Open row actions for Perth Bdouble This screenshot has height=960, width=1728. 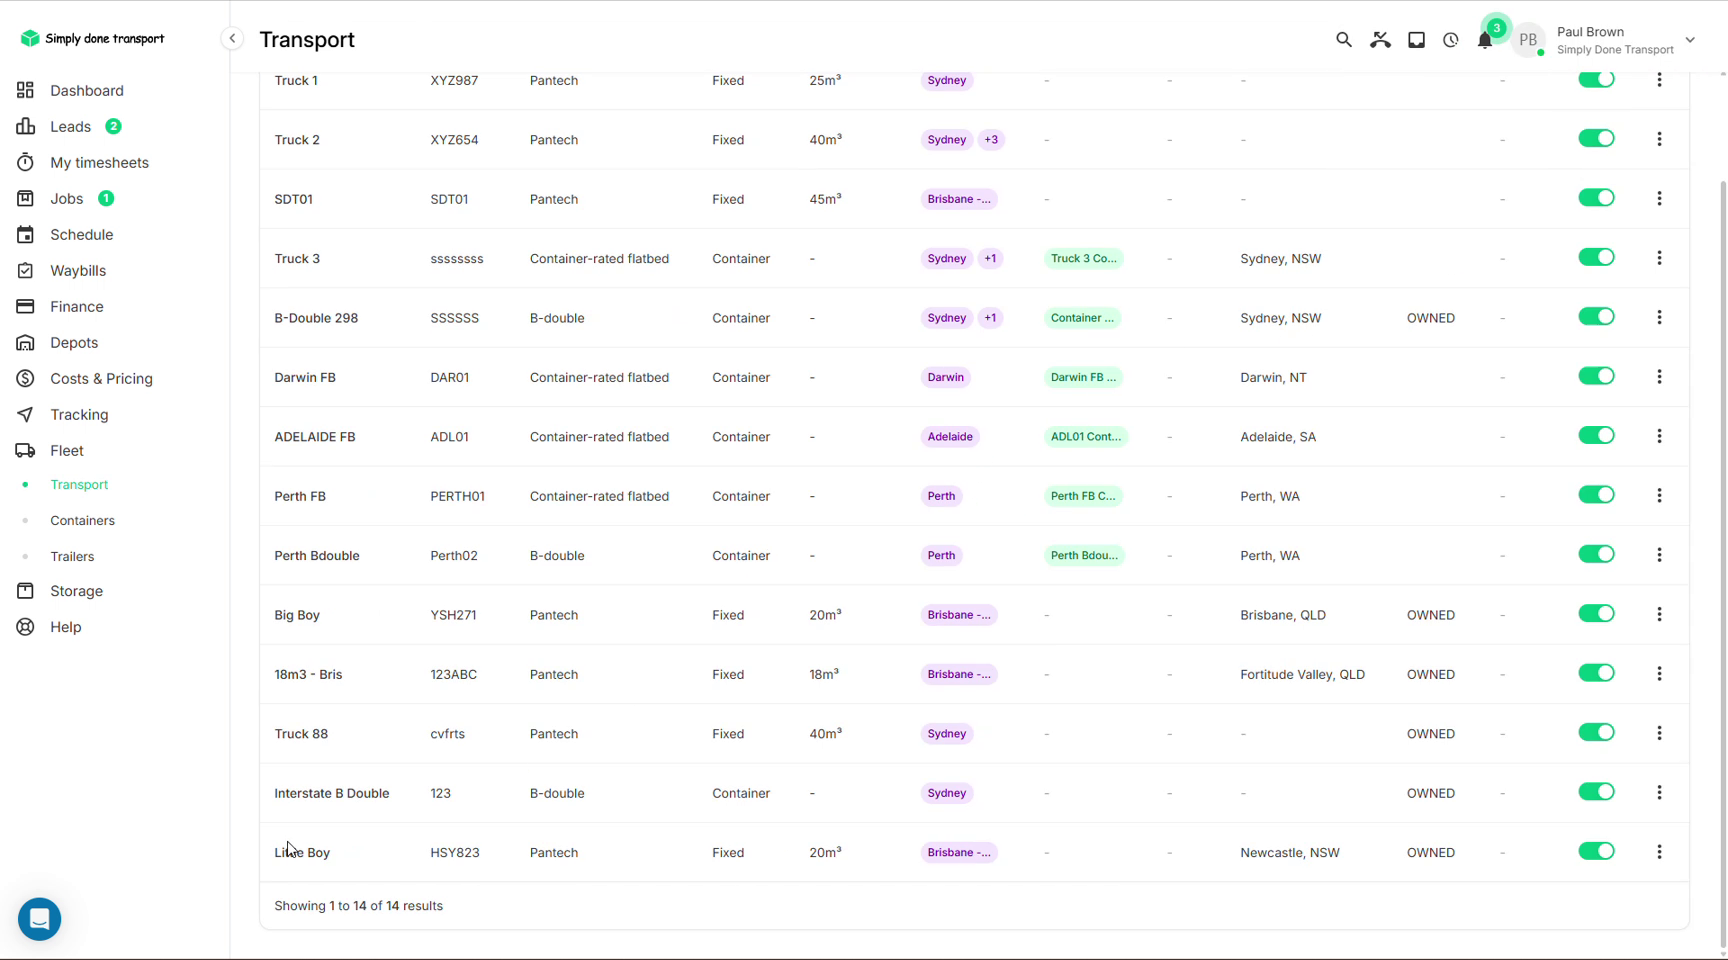[1659, 555]
